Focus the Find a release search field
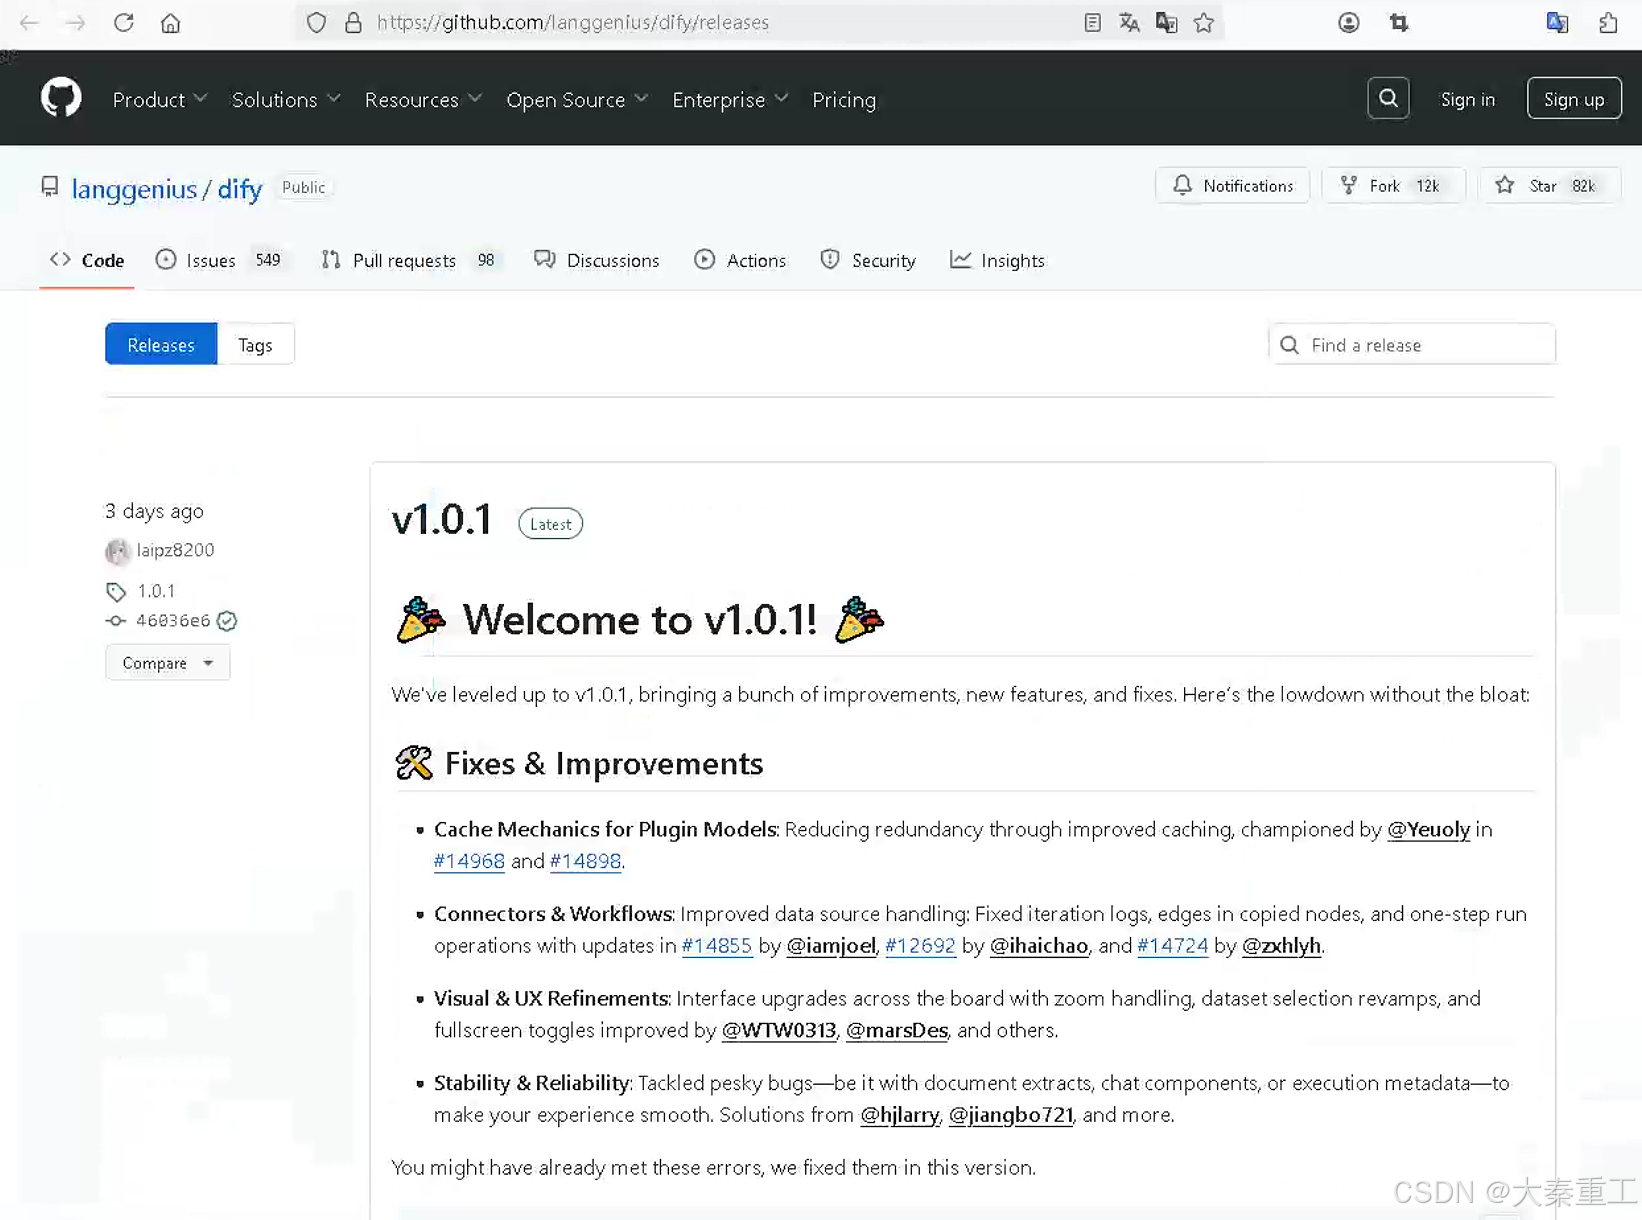Image resolution: width=1642 pixels, height=1220 pixels. pyautogui.click(x=1411, y=344)
